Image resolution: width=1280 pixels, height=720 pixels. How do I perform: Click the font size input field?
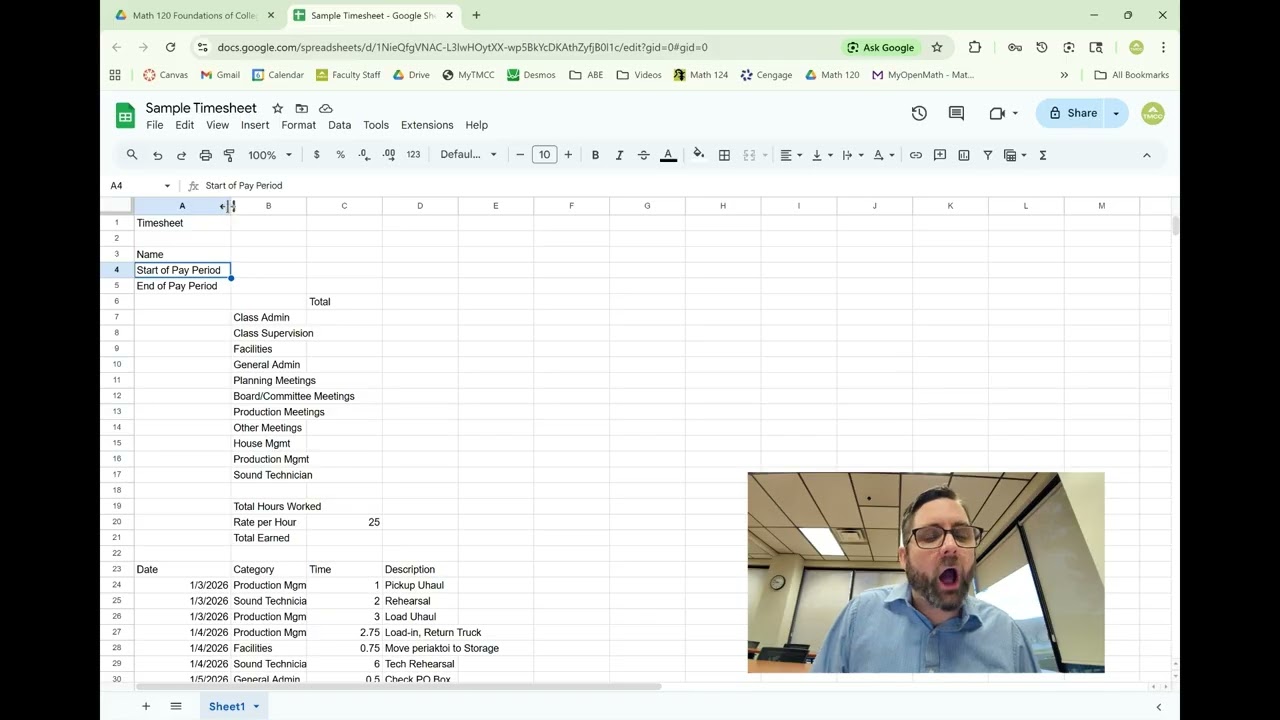point(544,155)
